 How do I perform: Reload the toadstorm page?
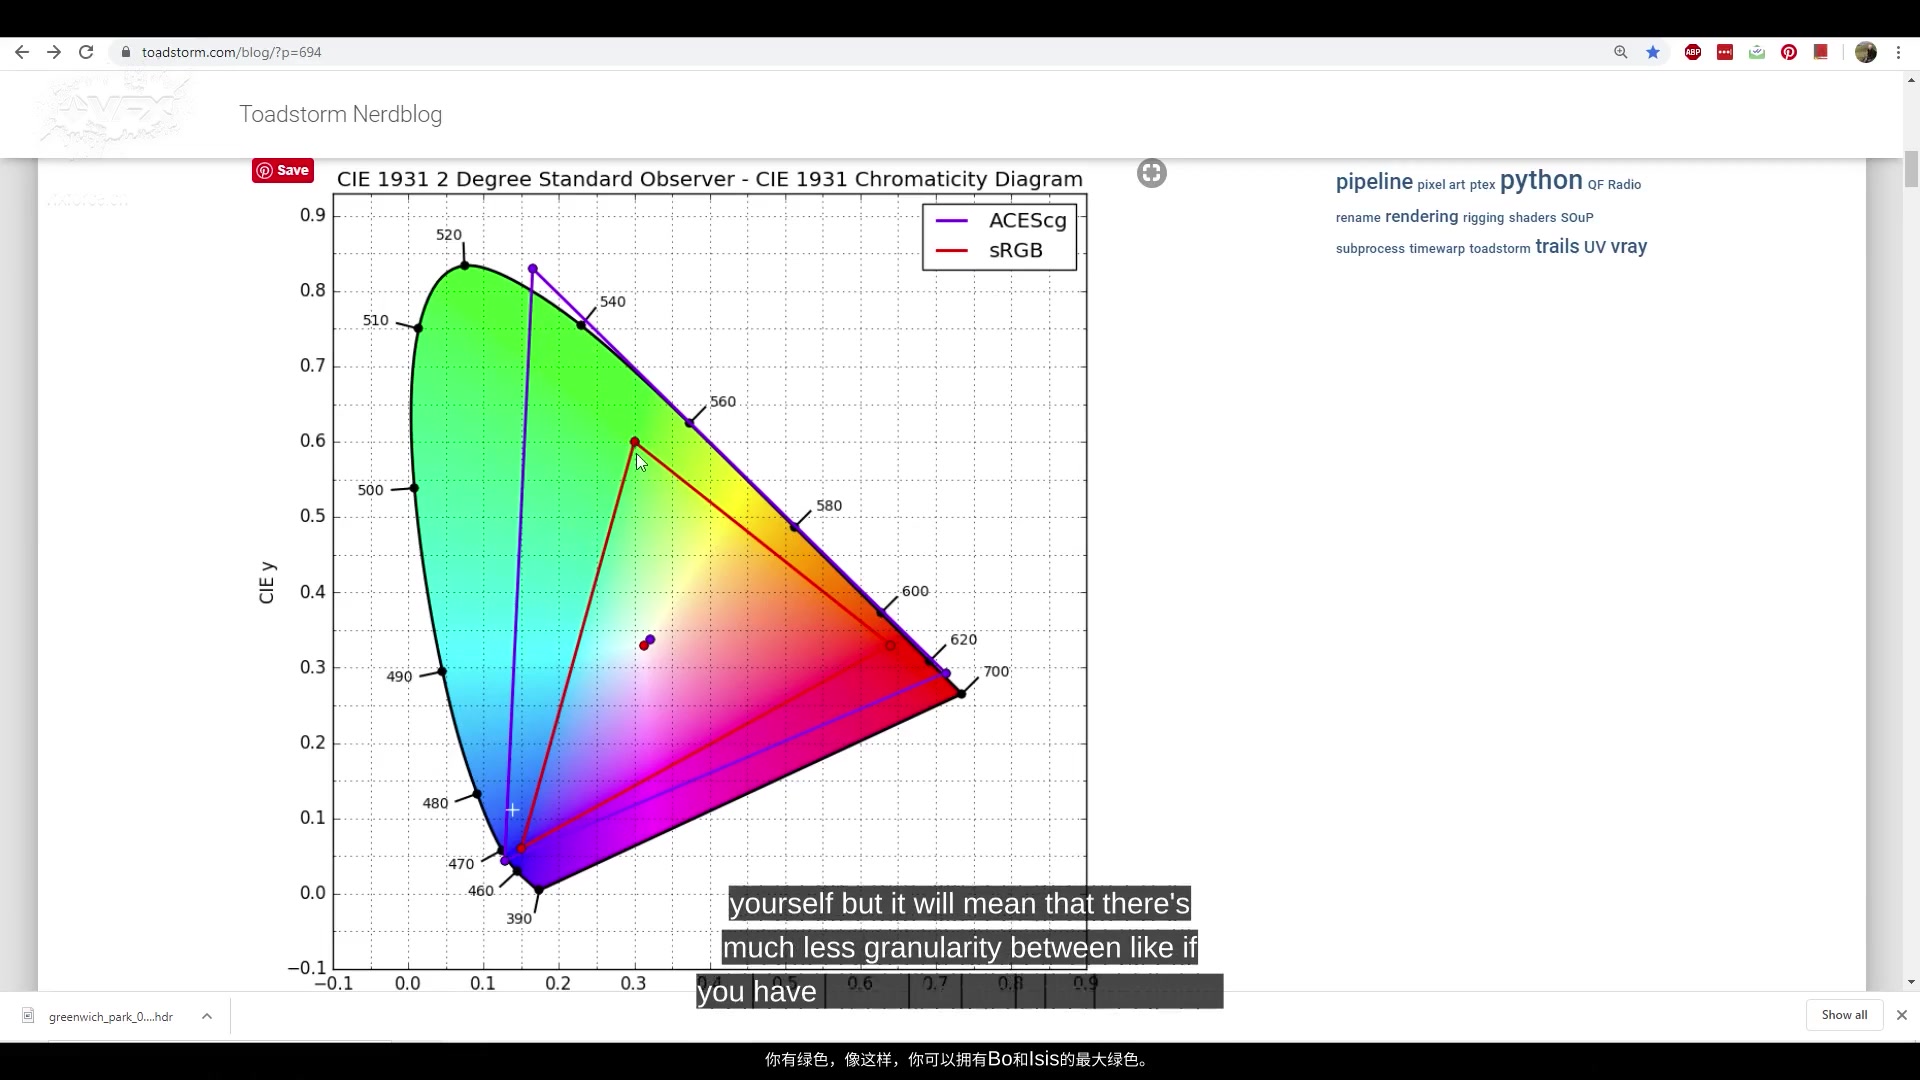coord(86,52)
